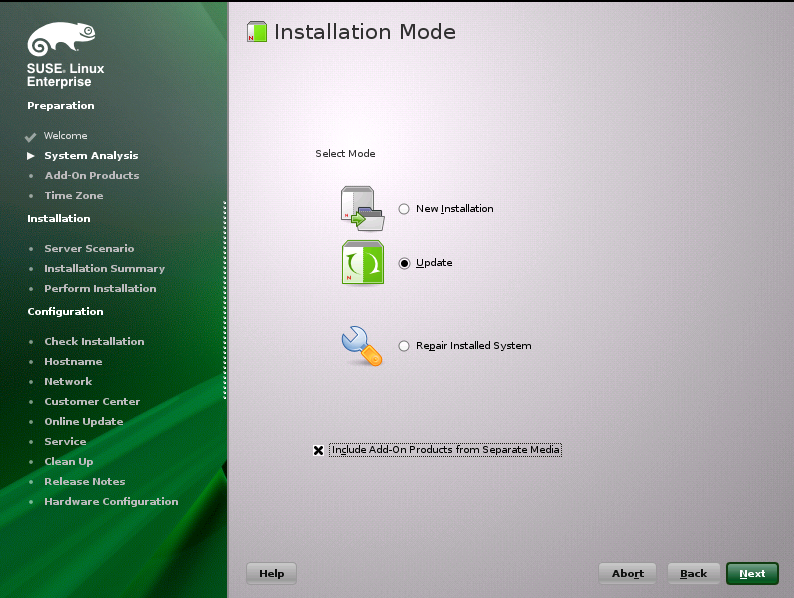Proceed with the Next button

(752, 574)
